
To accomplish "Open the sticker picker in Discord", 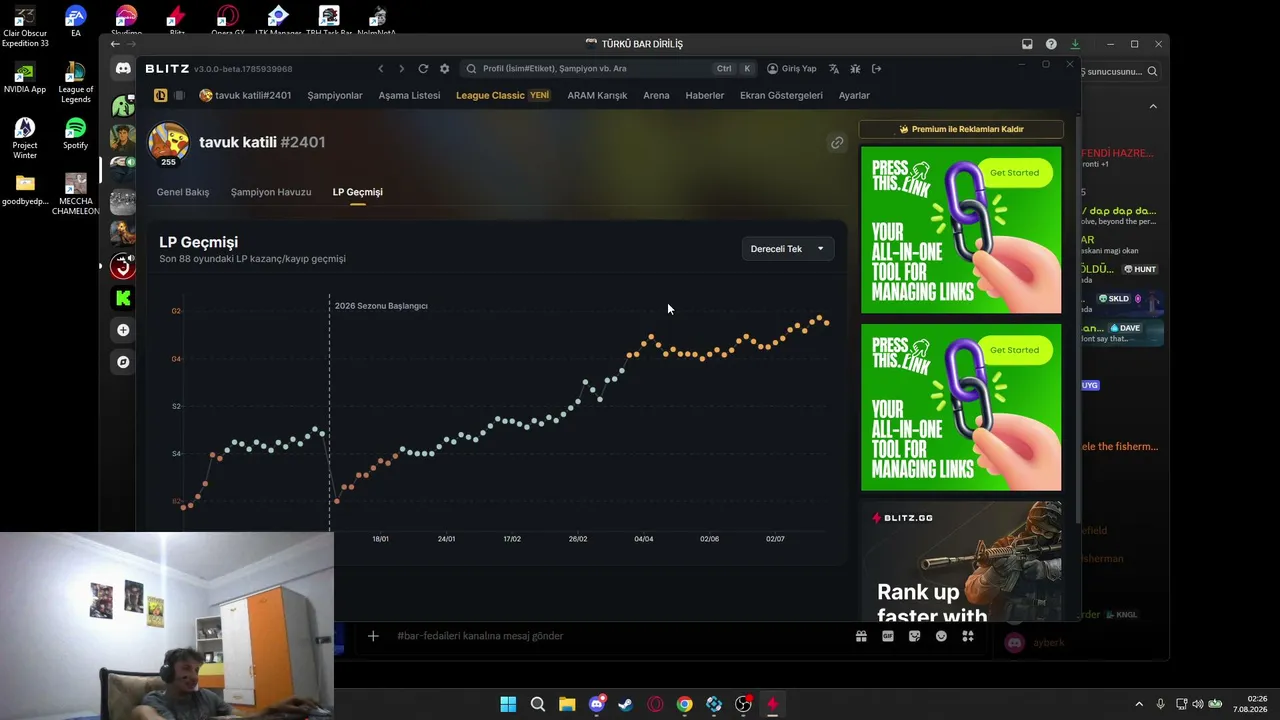I will point(914,636).
